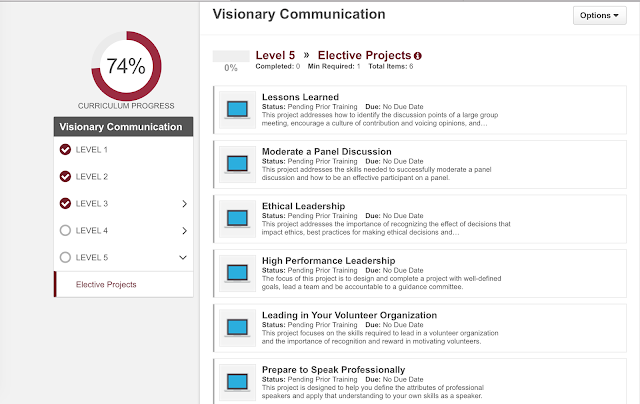640x404 pixels.
Task: Click the Moderate a Panel Discussion laptop icon
Action: click(237, 164)
